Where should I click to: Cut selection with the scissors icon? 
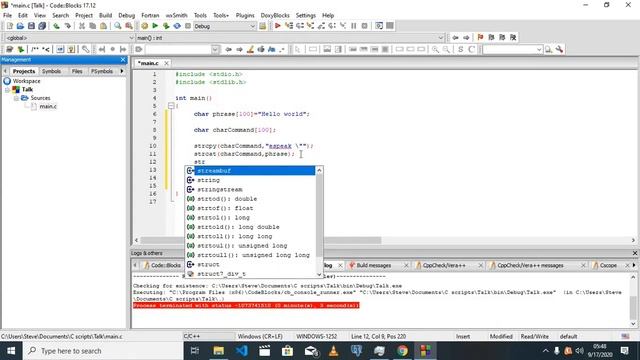(82, 26)
